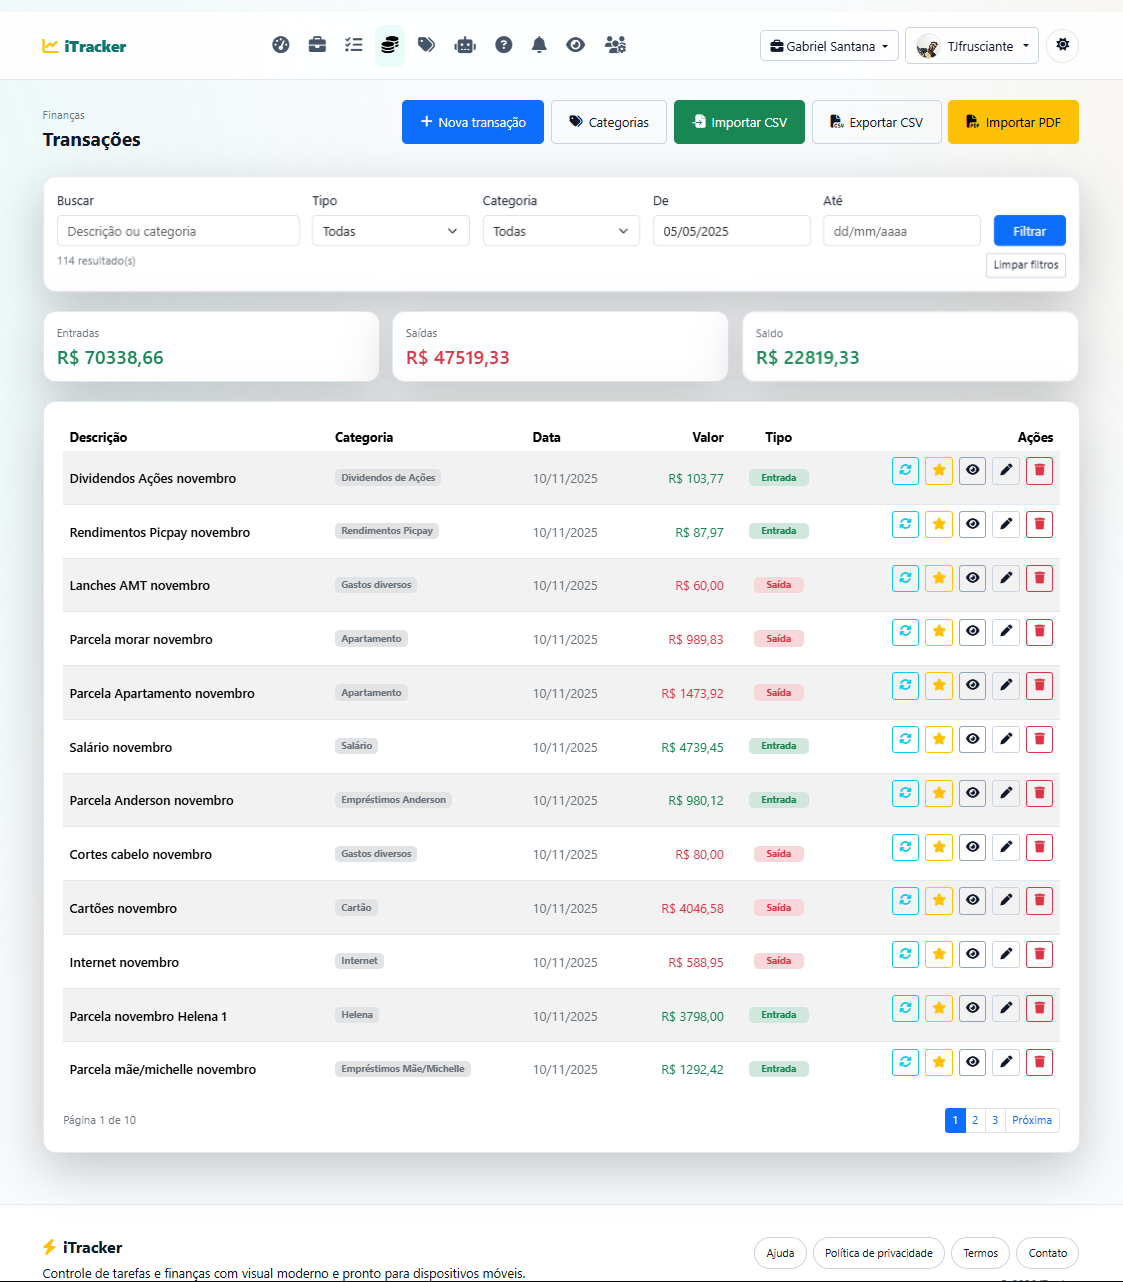Screen dimensions: 1123x1282
Task: Select the Próxima pagination item
Action: tap(1031, 1121)
